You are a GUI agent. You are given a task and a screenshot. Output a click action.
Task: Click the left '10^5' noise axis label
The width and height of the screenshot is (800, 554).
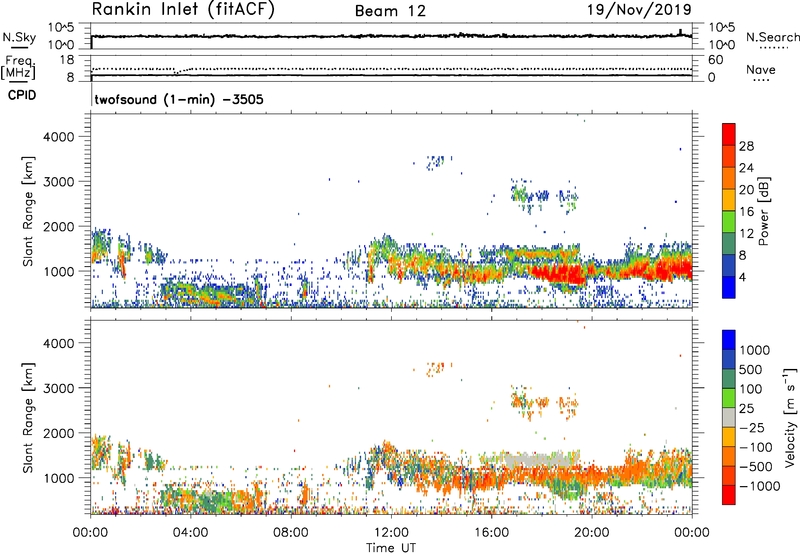[x=61, y=28]
